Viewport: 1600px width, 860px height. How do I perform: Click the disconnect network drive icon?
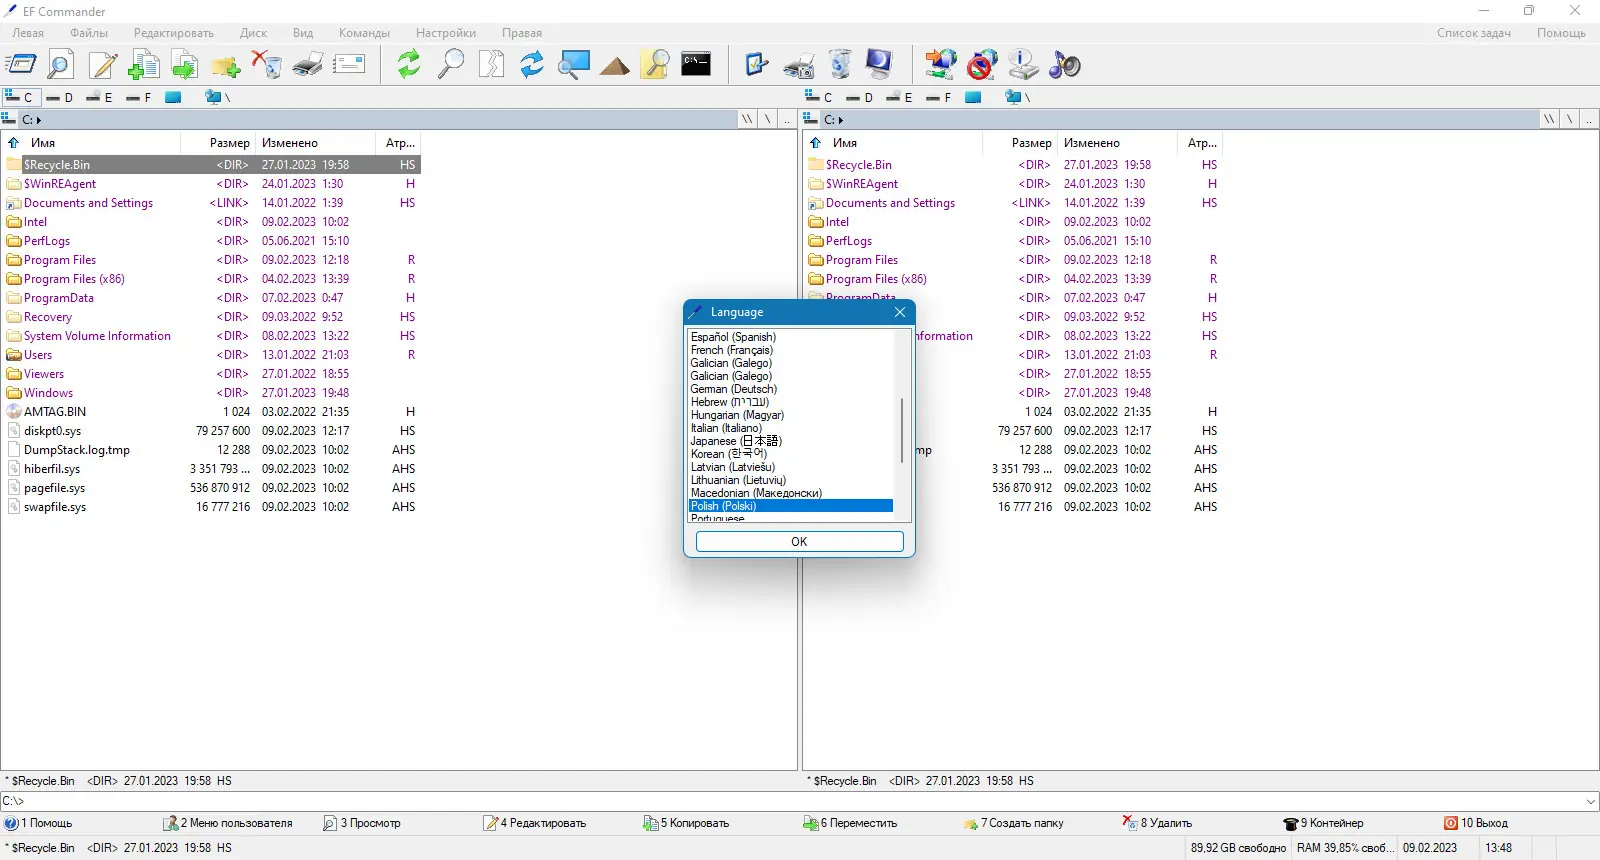982,65
